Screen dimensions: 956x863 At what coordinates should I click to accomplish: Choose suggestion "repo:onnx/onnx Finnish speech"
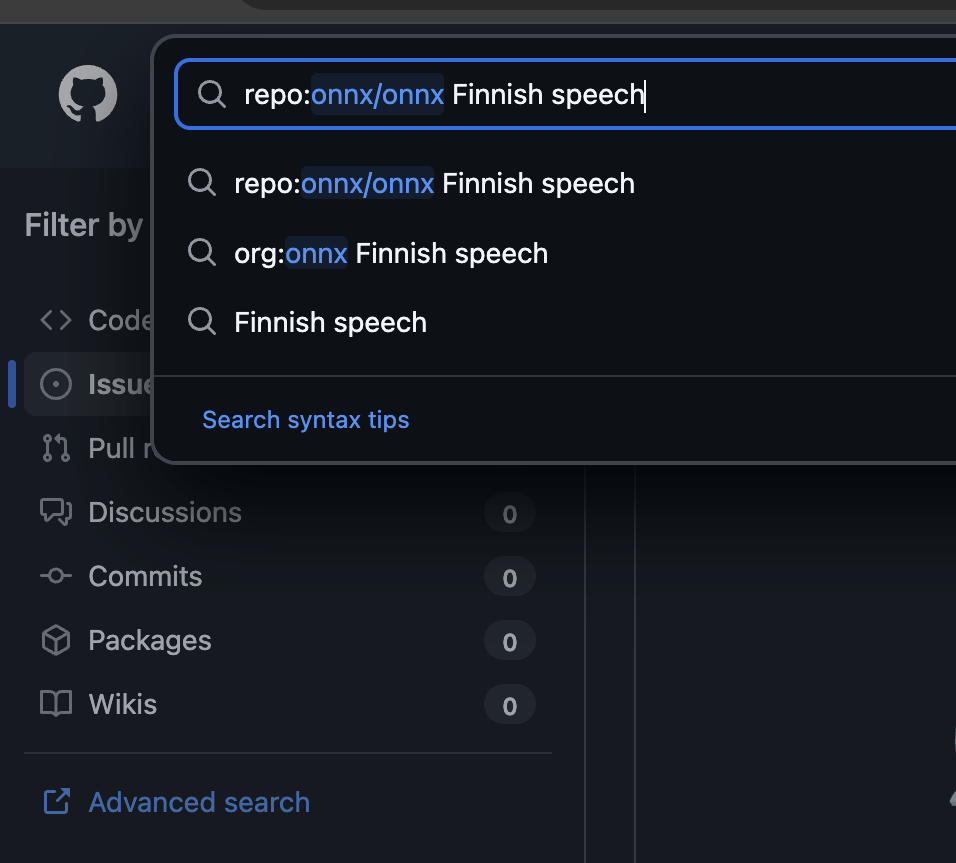[x=434, y=184]
